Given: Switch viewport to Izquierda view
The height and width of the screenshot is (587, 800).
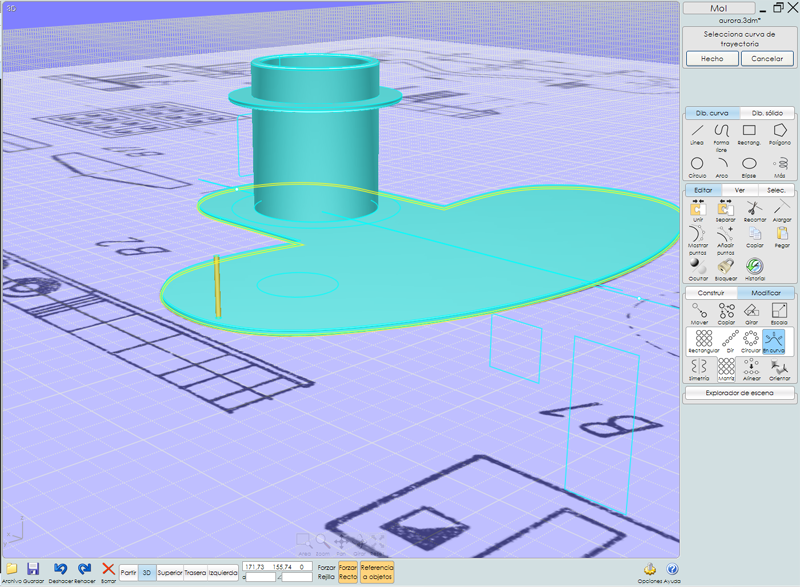Looking at the screenshot, I should (223, 573).
